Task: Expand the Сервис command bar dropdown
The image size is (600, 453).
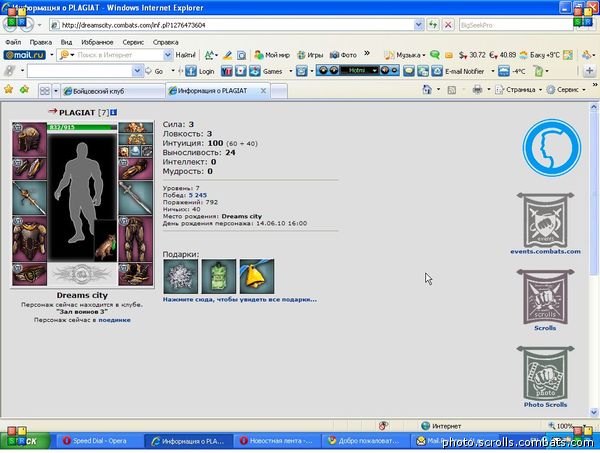Action: click(584, 90)
